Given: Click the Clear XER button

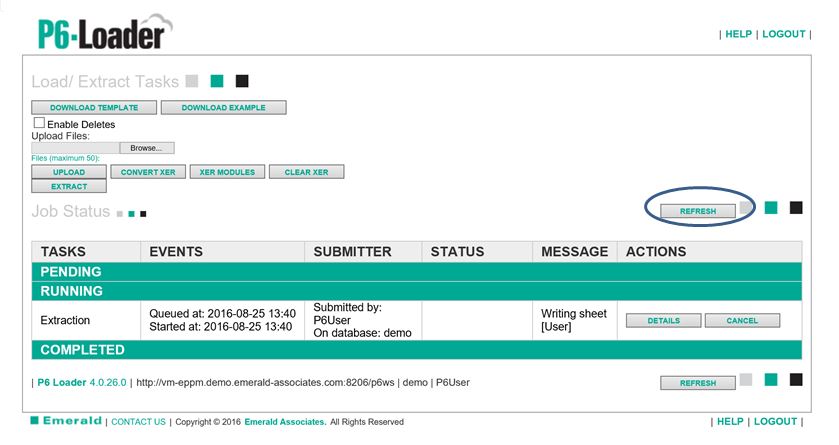Looking at the screenshot, I should 306,172.
